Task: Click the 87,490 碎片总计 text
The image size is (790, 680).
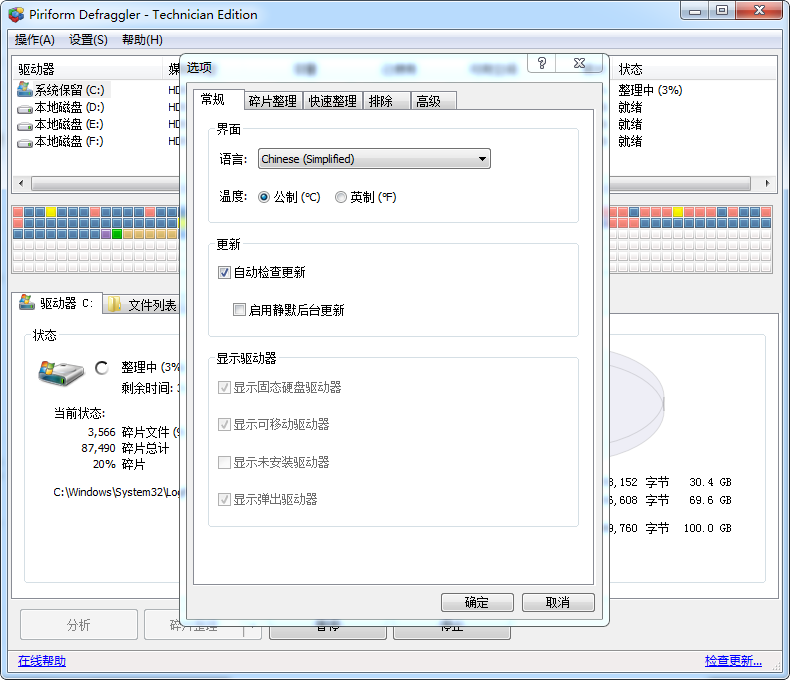Action: (x=125, y=448)
